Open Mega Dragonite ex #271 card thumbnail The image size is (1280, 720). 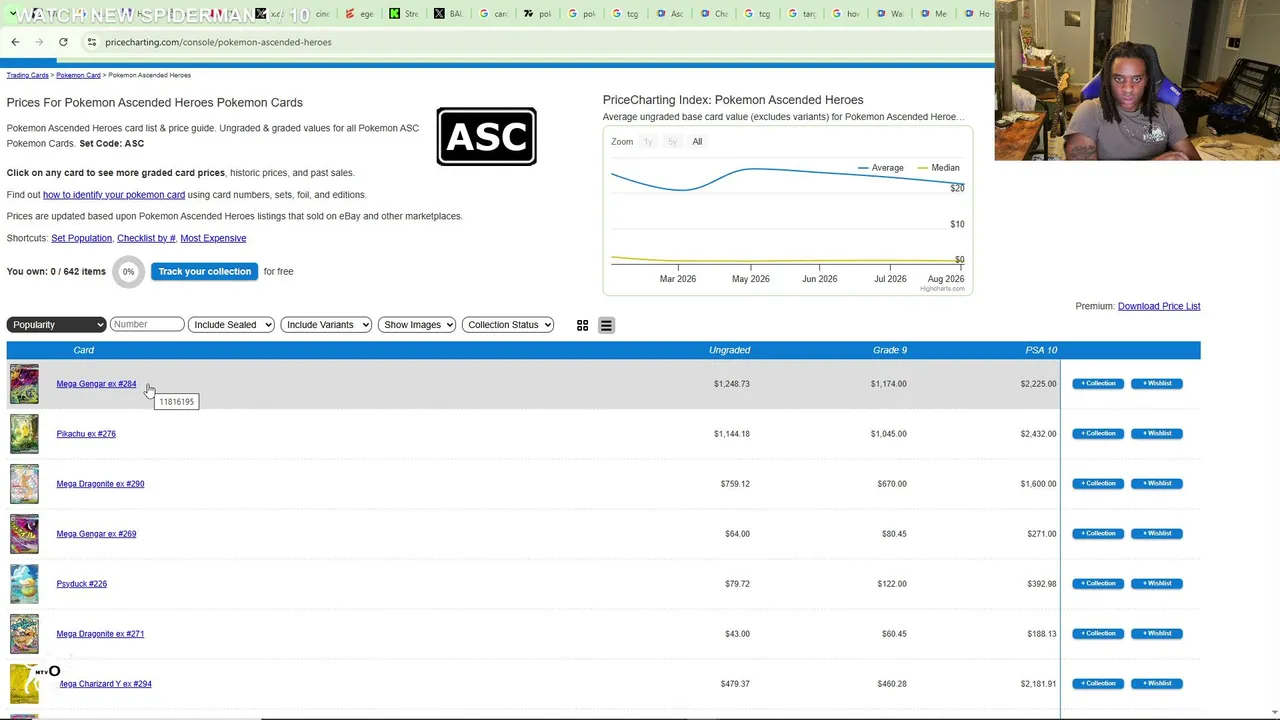(24, 634)
